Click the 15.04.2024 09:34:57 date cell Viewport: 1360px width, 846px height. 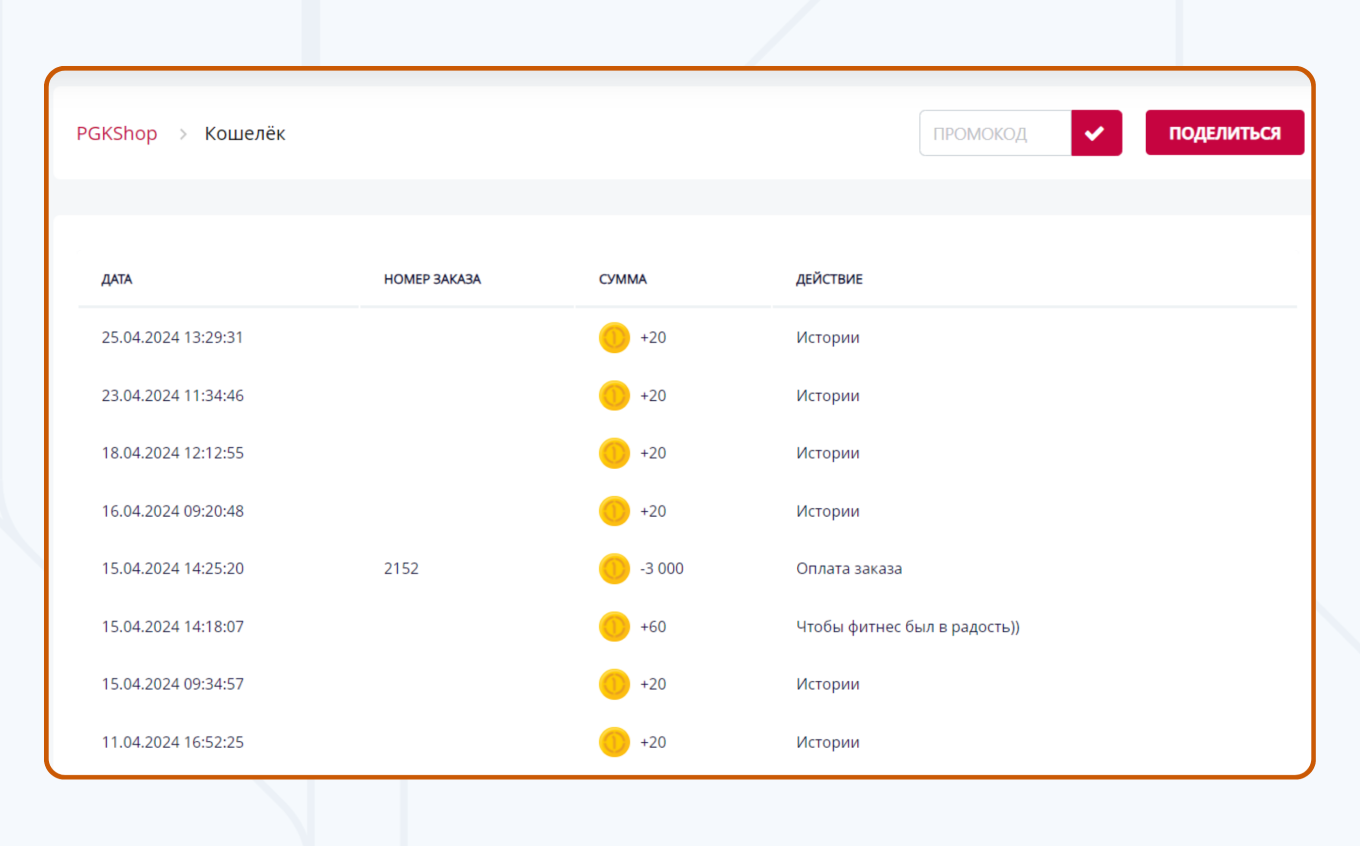click(172, 684)
